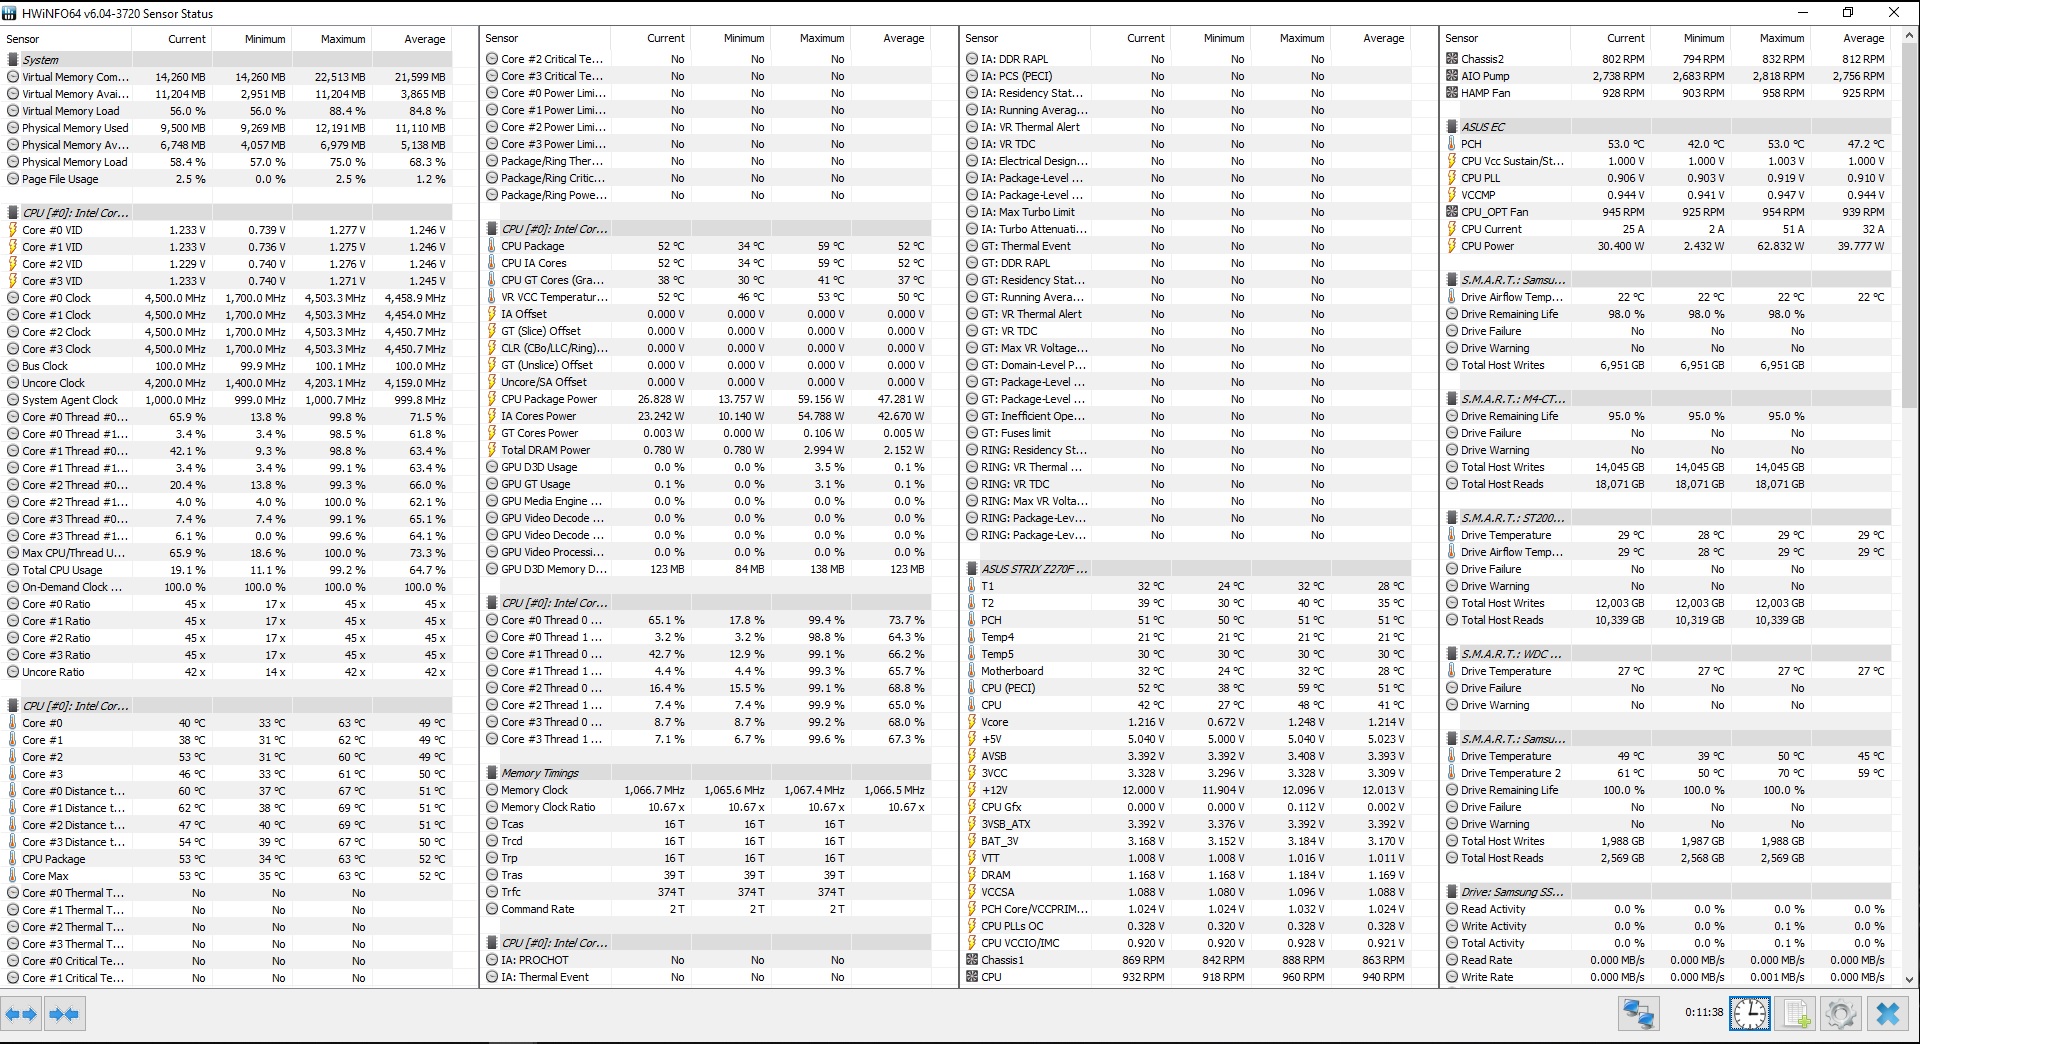The image size is (2064, 1044).
Task: Click the thermometer icon beside CPU IA Cores
Action: pos(492,263)
